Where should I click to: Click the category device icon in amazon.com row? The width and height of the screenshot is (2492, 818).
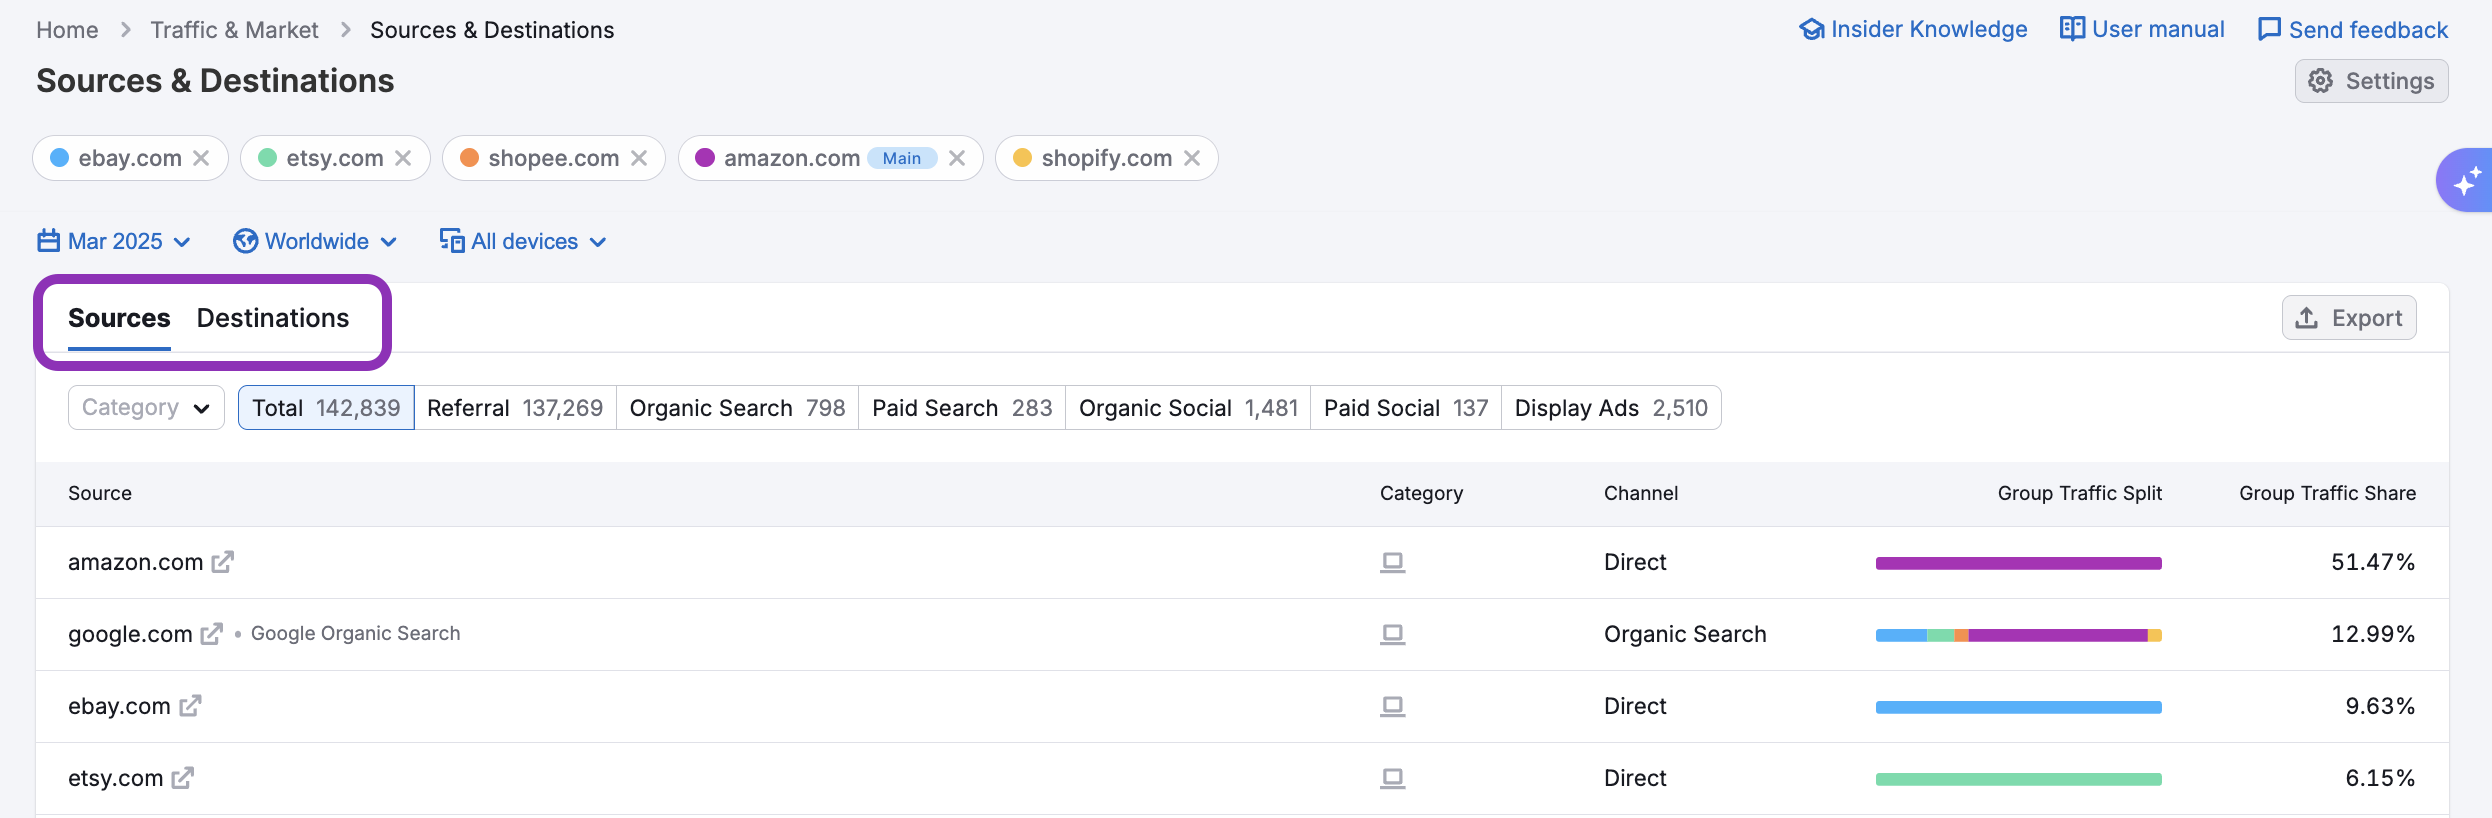pyautogui.click(x=1393, y=562)
